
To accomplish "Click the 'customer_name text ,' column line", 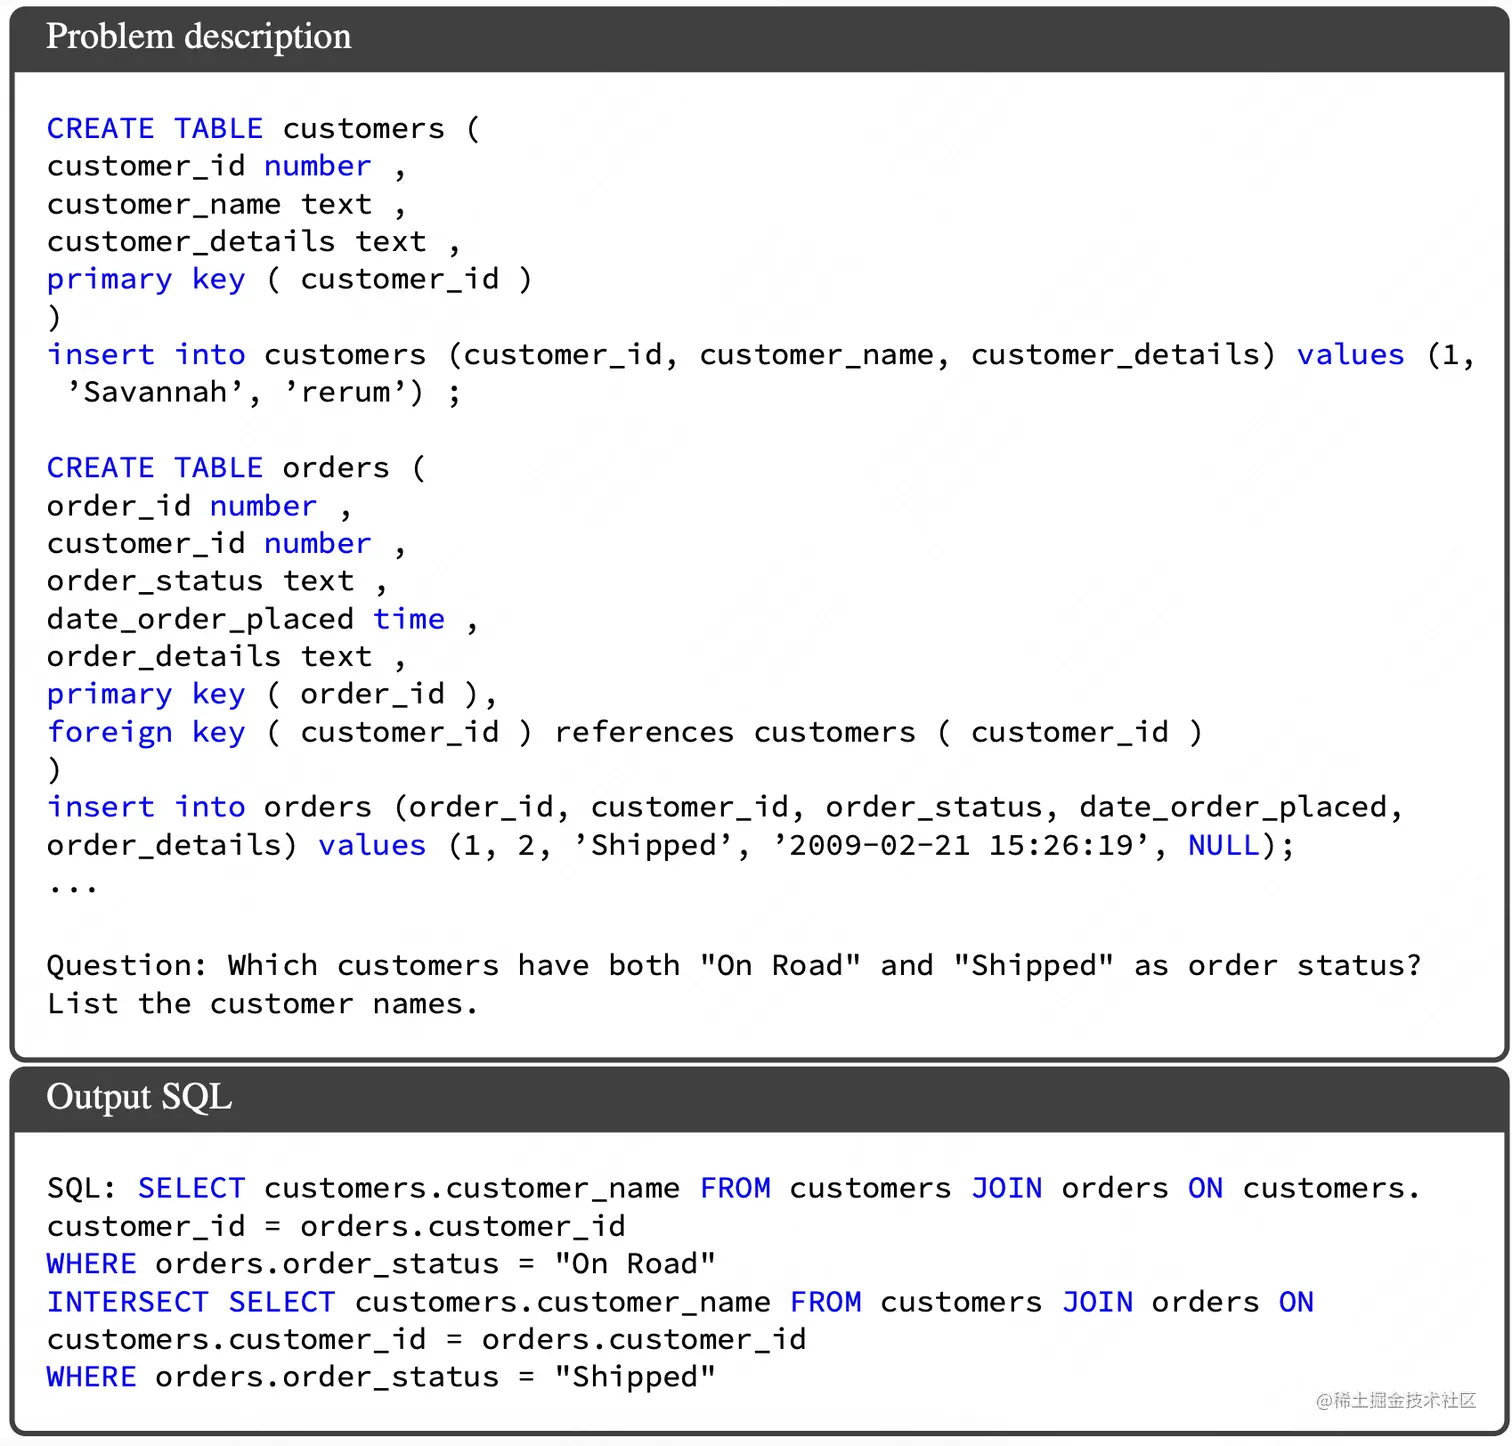I will coord(226,205).
